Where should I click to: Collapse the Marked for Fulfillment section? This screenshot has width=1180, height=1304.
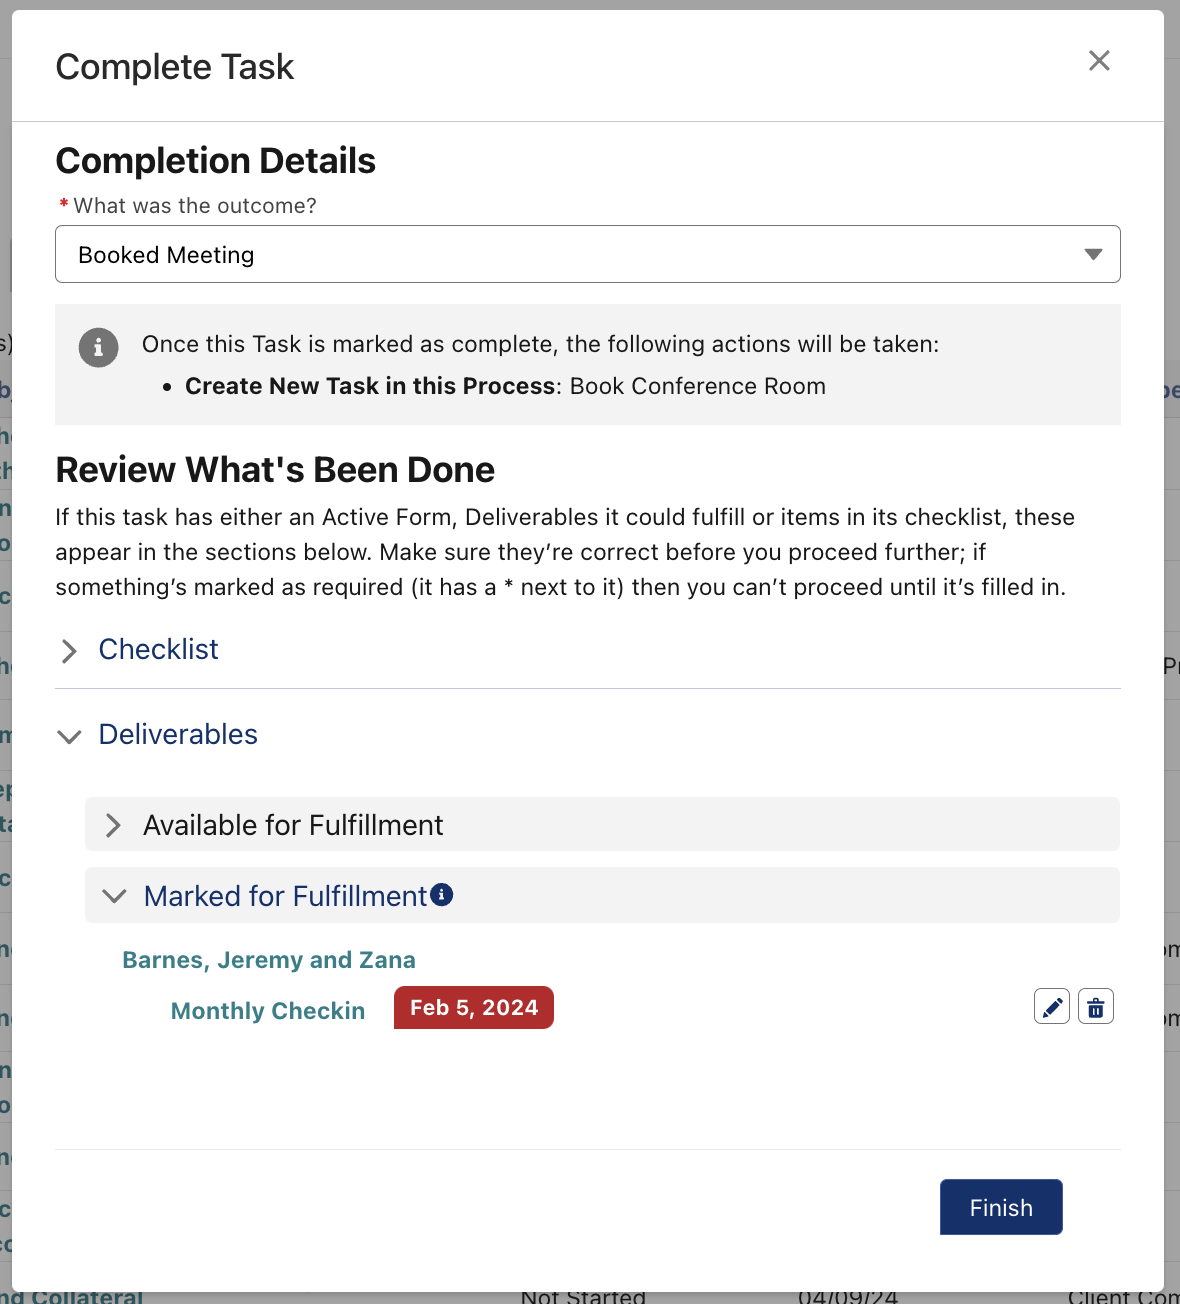(287, 896)
